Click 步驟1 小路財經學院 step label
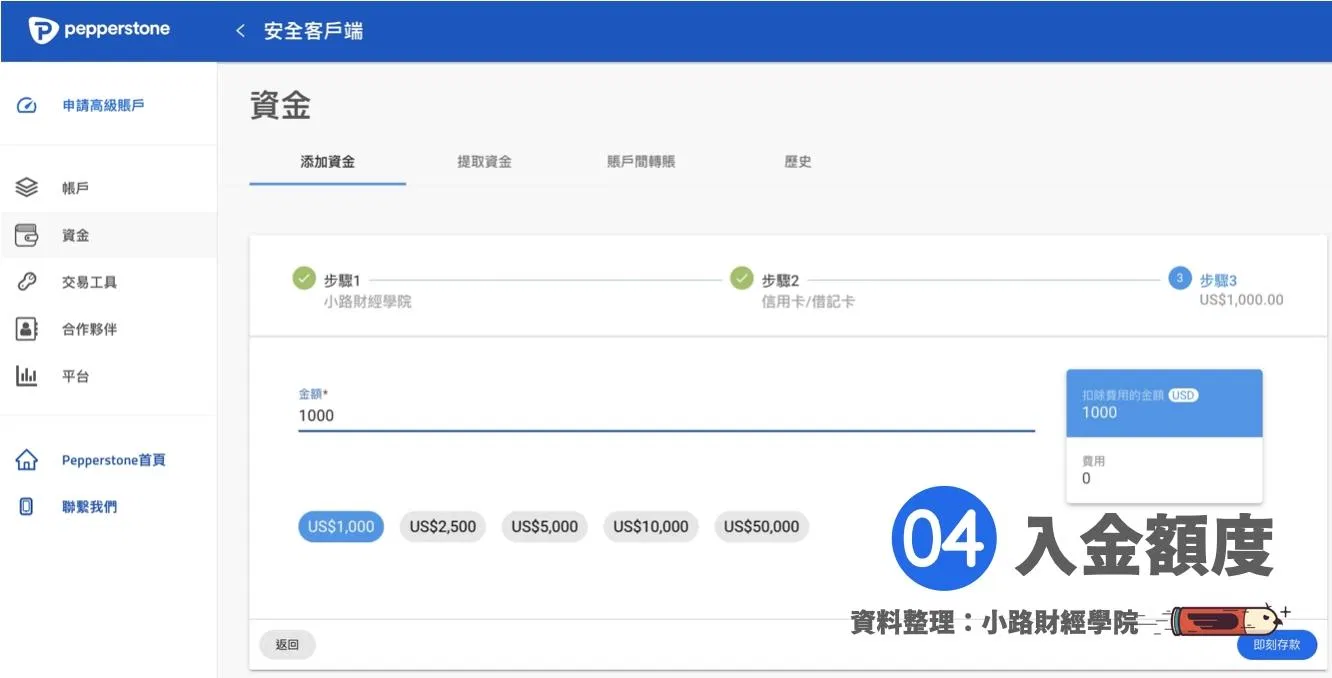Screen dimensions: 1332x678 tap(368, 291)
